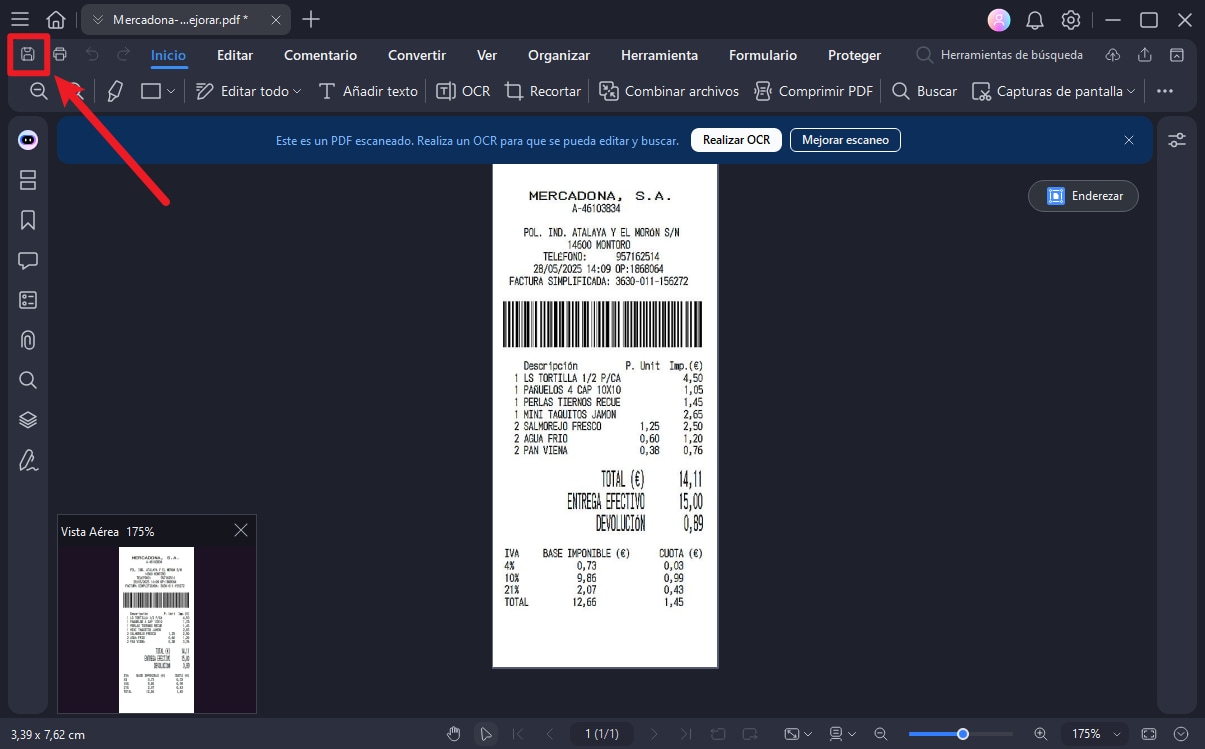The height and width of the screenshot is (749, 1205).
Task: Switch to the Convertir tab
Action: click(x=417, y=55)
